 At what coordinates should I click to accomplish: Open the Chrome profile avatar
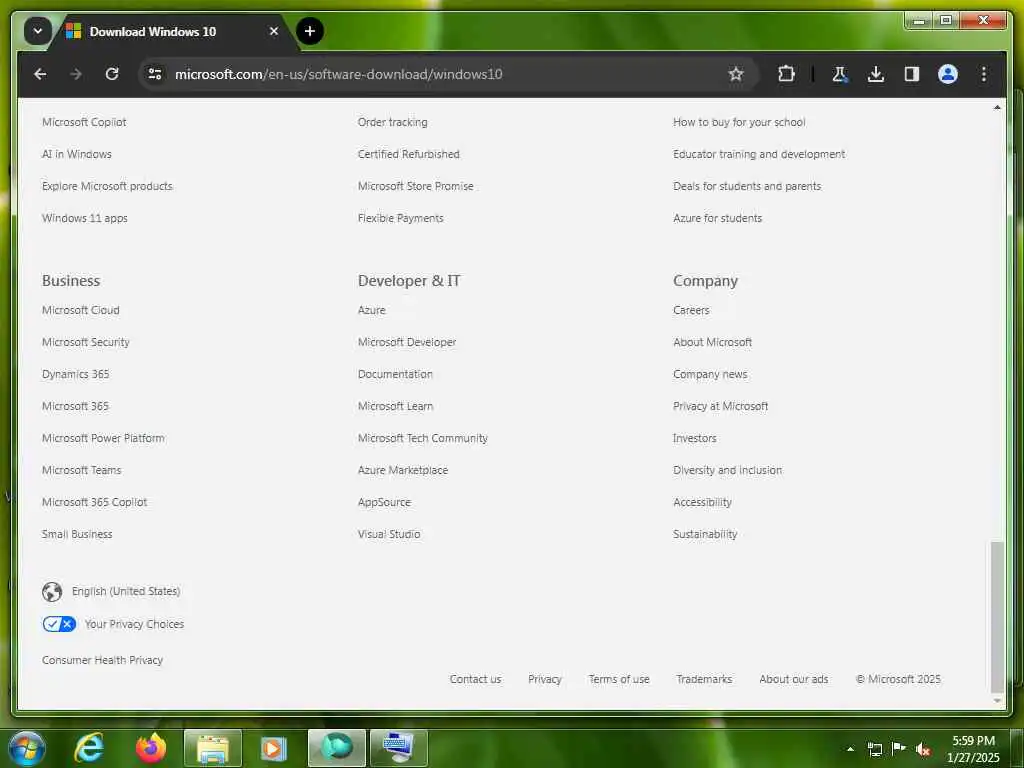pos(948,74)
